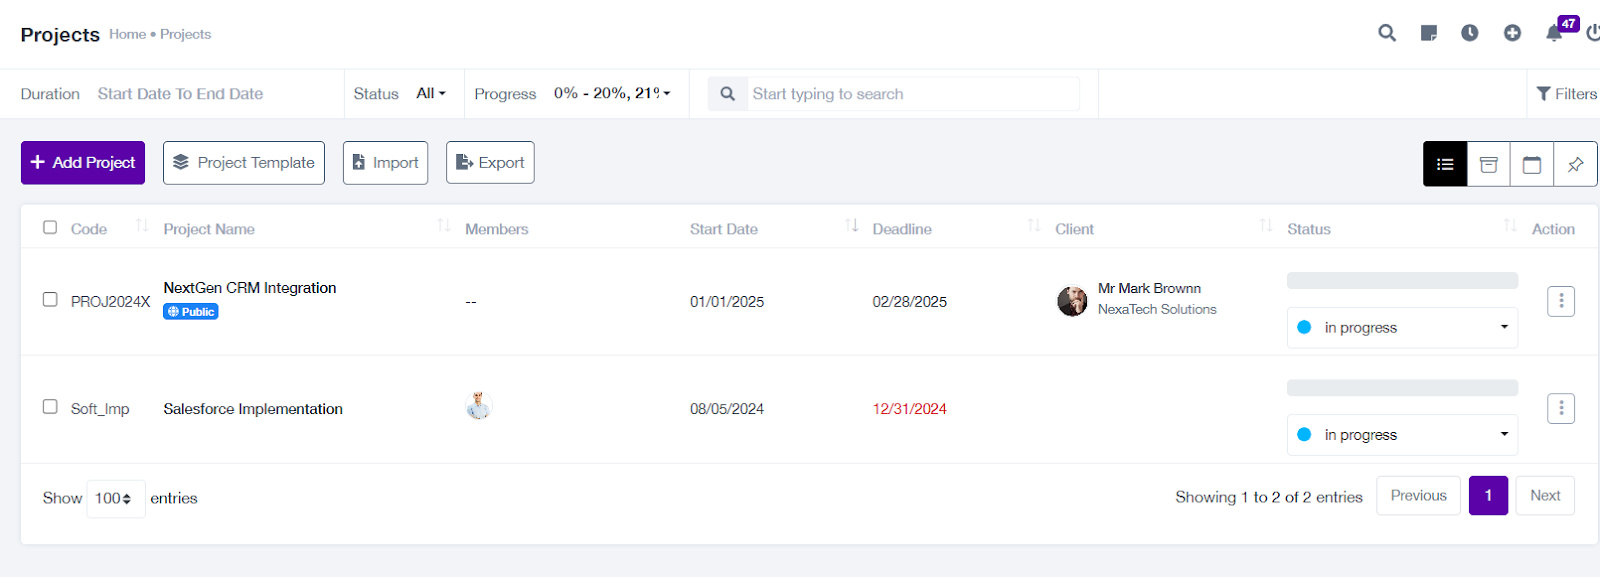Click the Public badge

click(191, 312)
